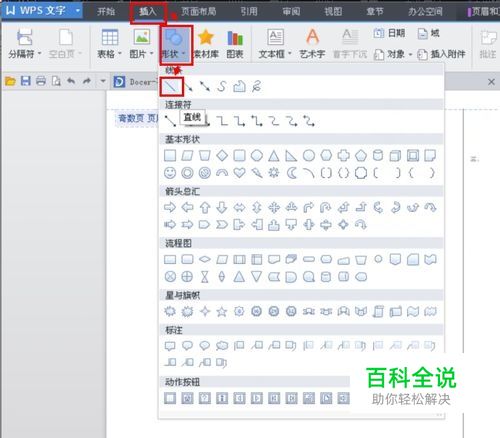Switch to the 章节 tab

tap(375, 11)
